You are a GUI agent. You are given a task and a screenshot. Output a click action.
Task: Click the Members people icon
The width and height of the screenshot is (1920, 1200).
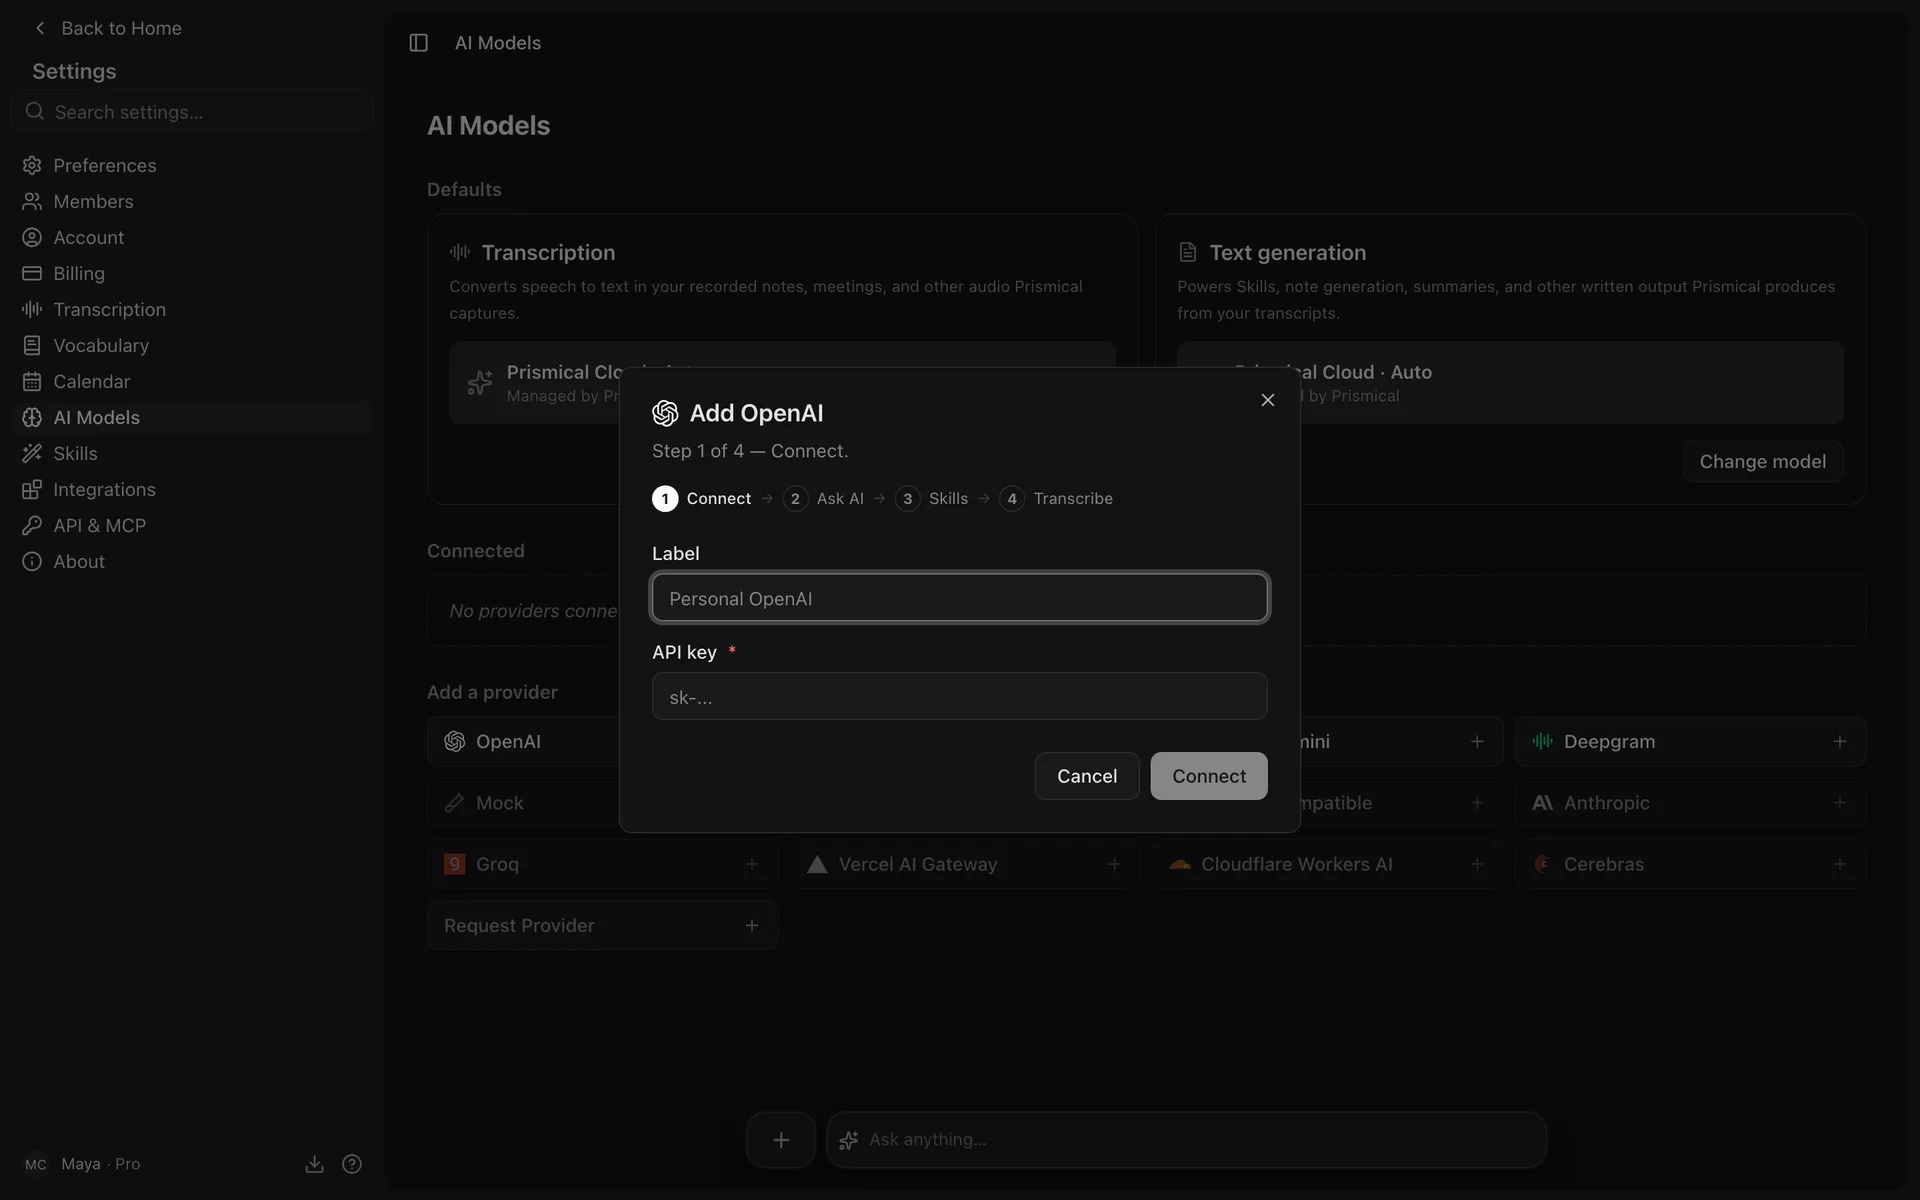32,201
